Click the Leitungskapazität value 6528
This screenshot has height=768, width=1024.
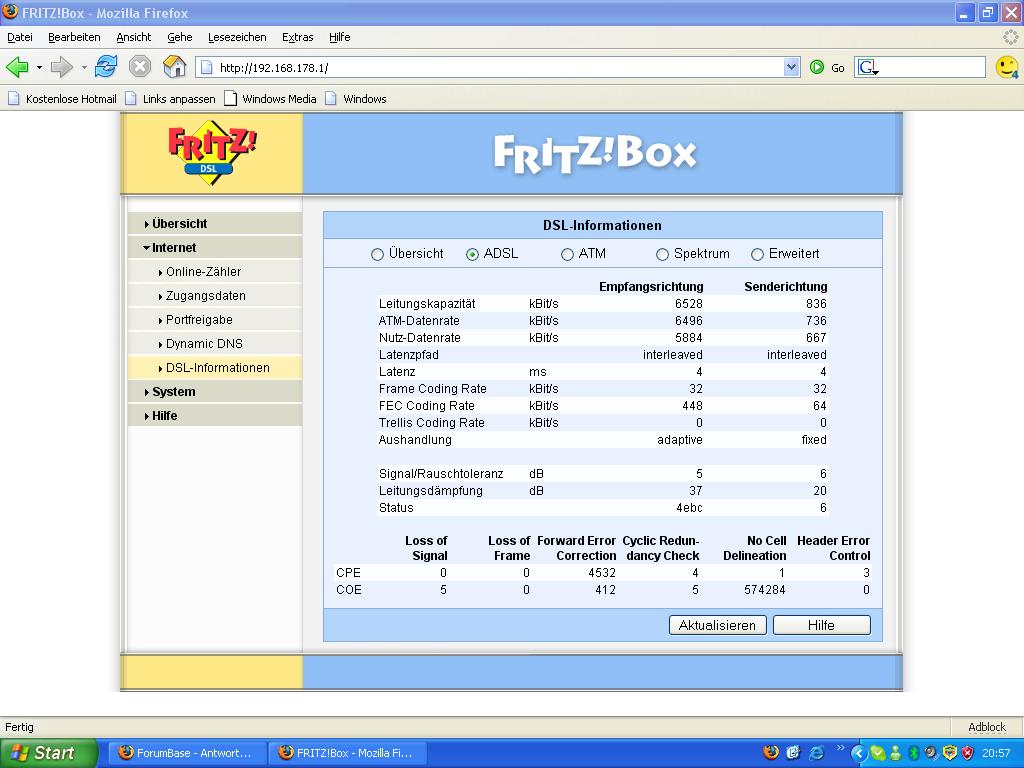click(x=688, y=304)
